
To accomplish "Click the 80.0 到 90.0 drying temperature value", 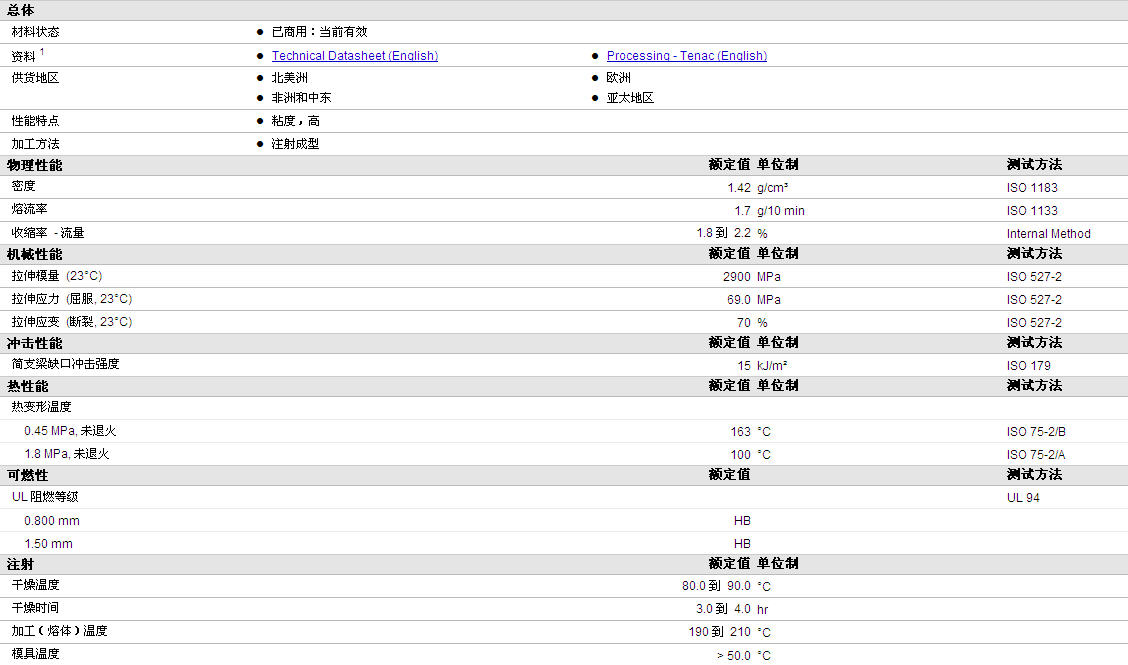I will [x=717, y=587].
